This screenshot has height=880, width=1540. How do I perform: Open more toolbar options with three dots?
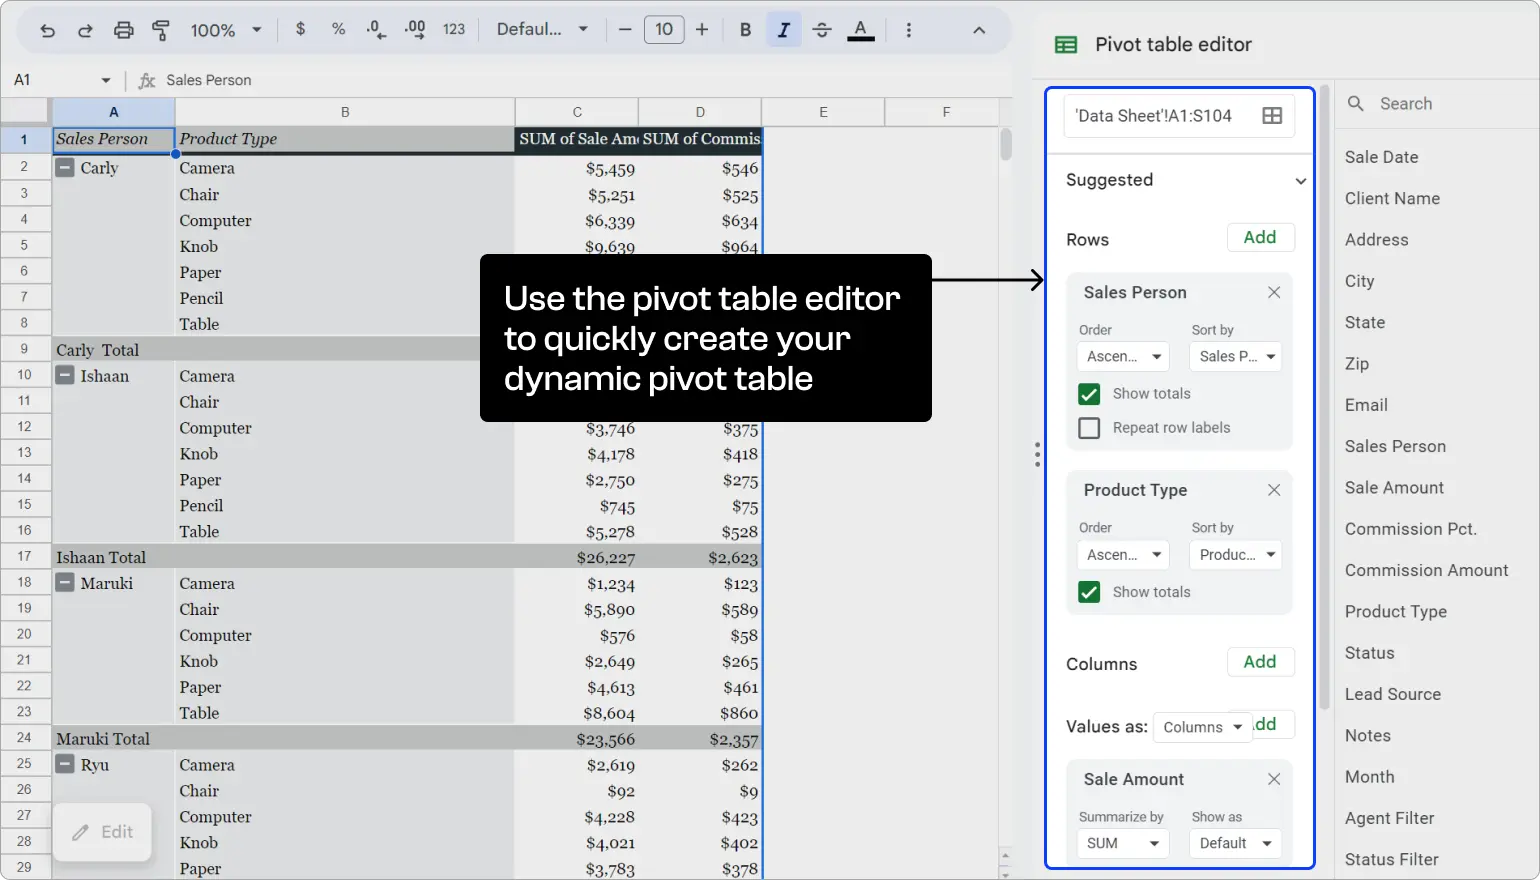[908, 29]
